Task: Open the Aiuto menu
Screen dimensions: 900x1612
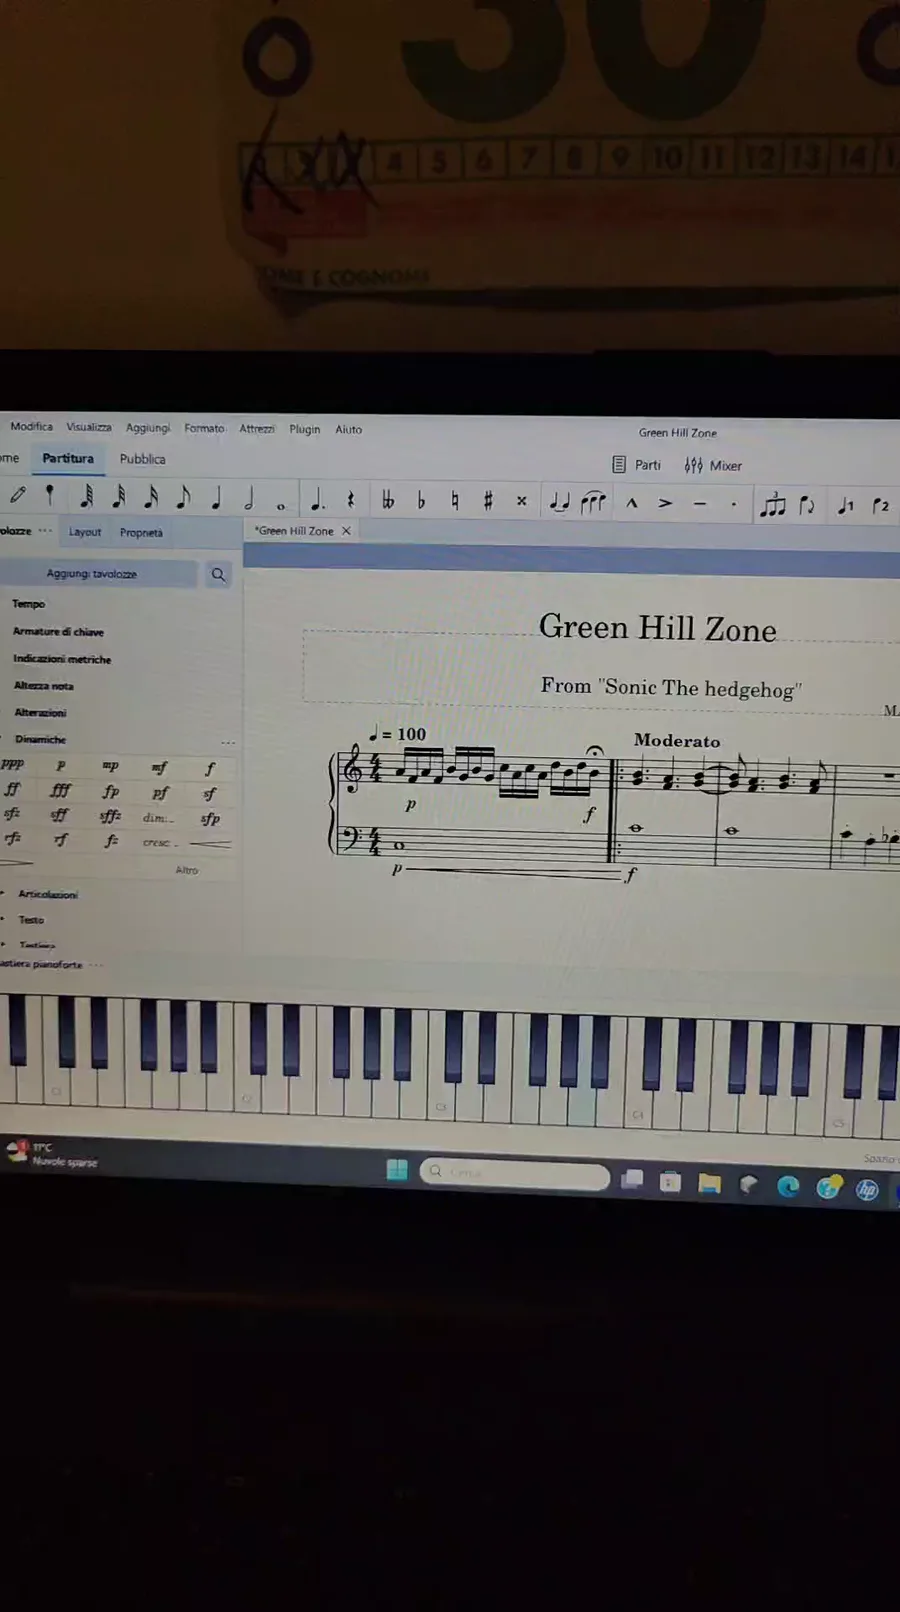Action: [x=348, y=429]
